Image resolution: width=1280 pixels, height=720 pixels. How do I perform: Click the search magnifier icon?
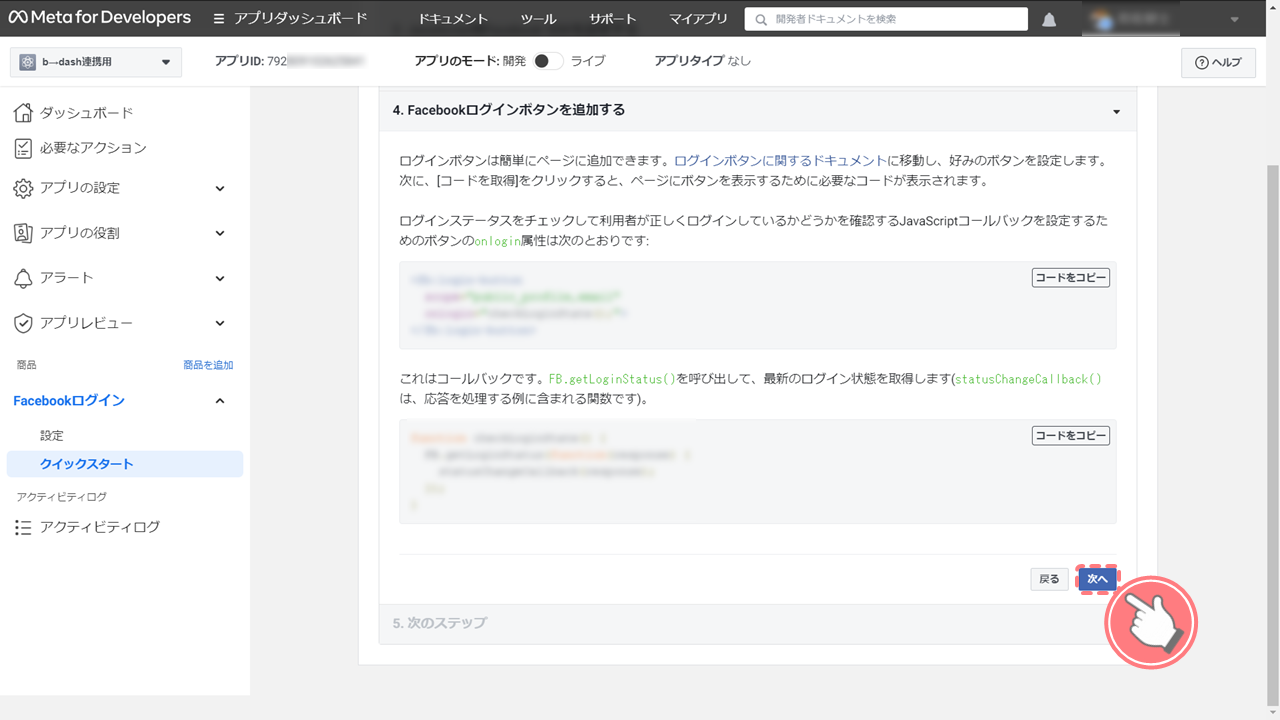click(x=762, y=19)
